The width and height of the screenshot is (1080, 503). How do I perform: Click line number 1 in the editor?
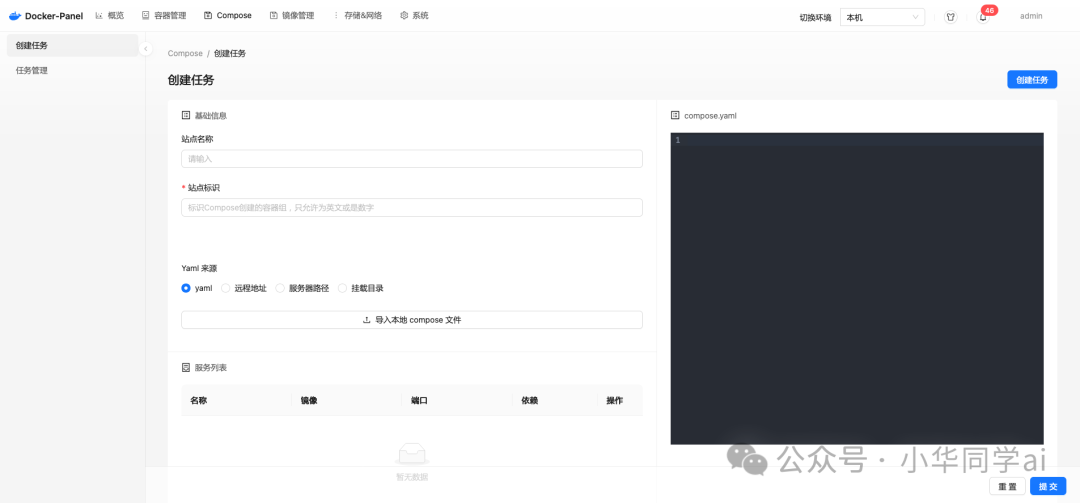tap(678, 140)
